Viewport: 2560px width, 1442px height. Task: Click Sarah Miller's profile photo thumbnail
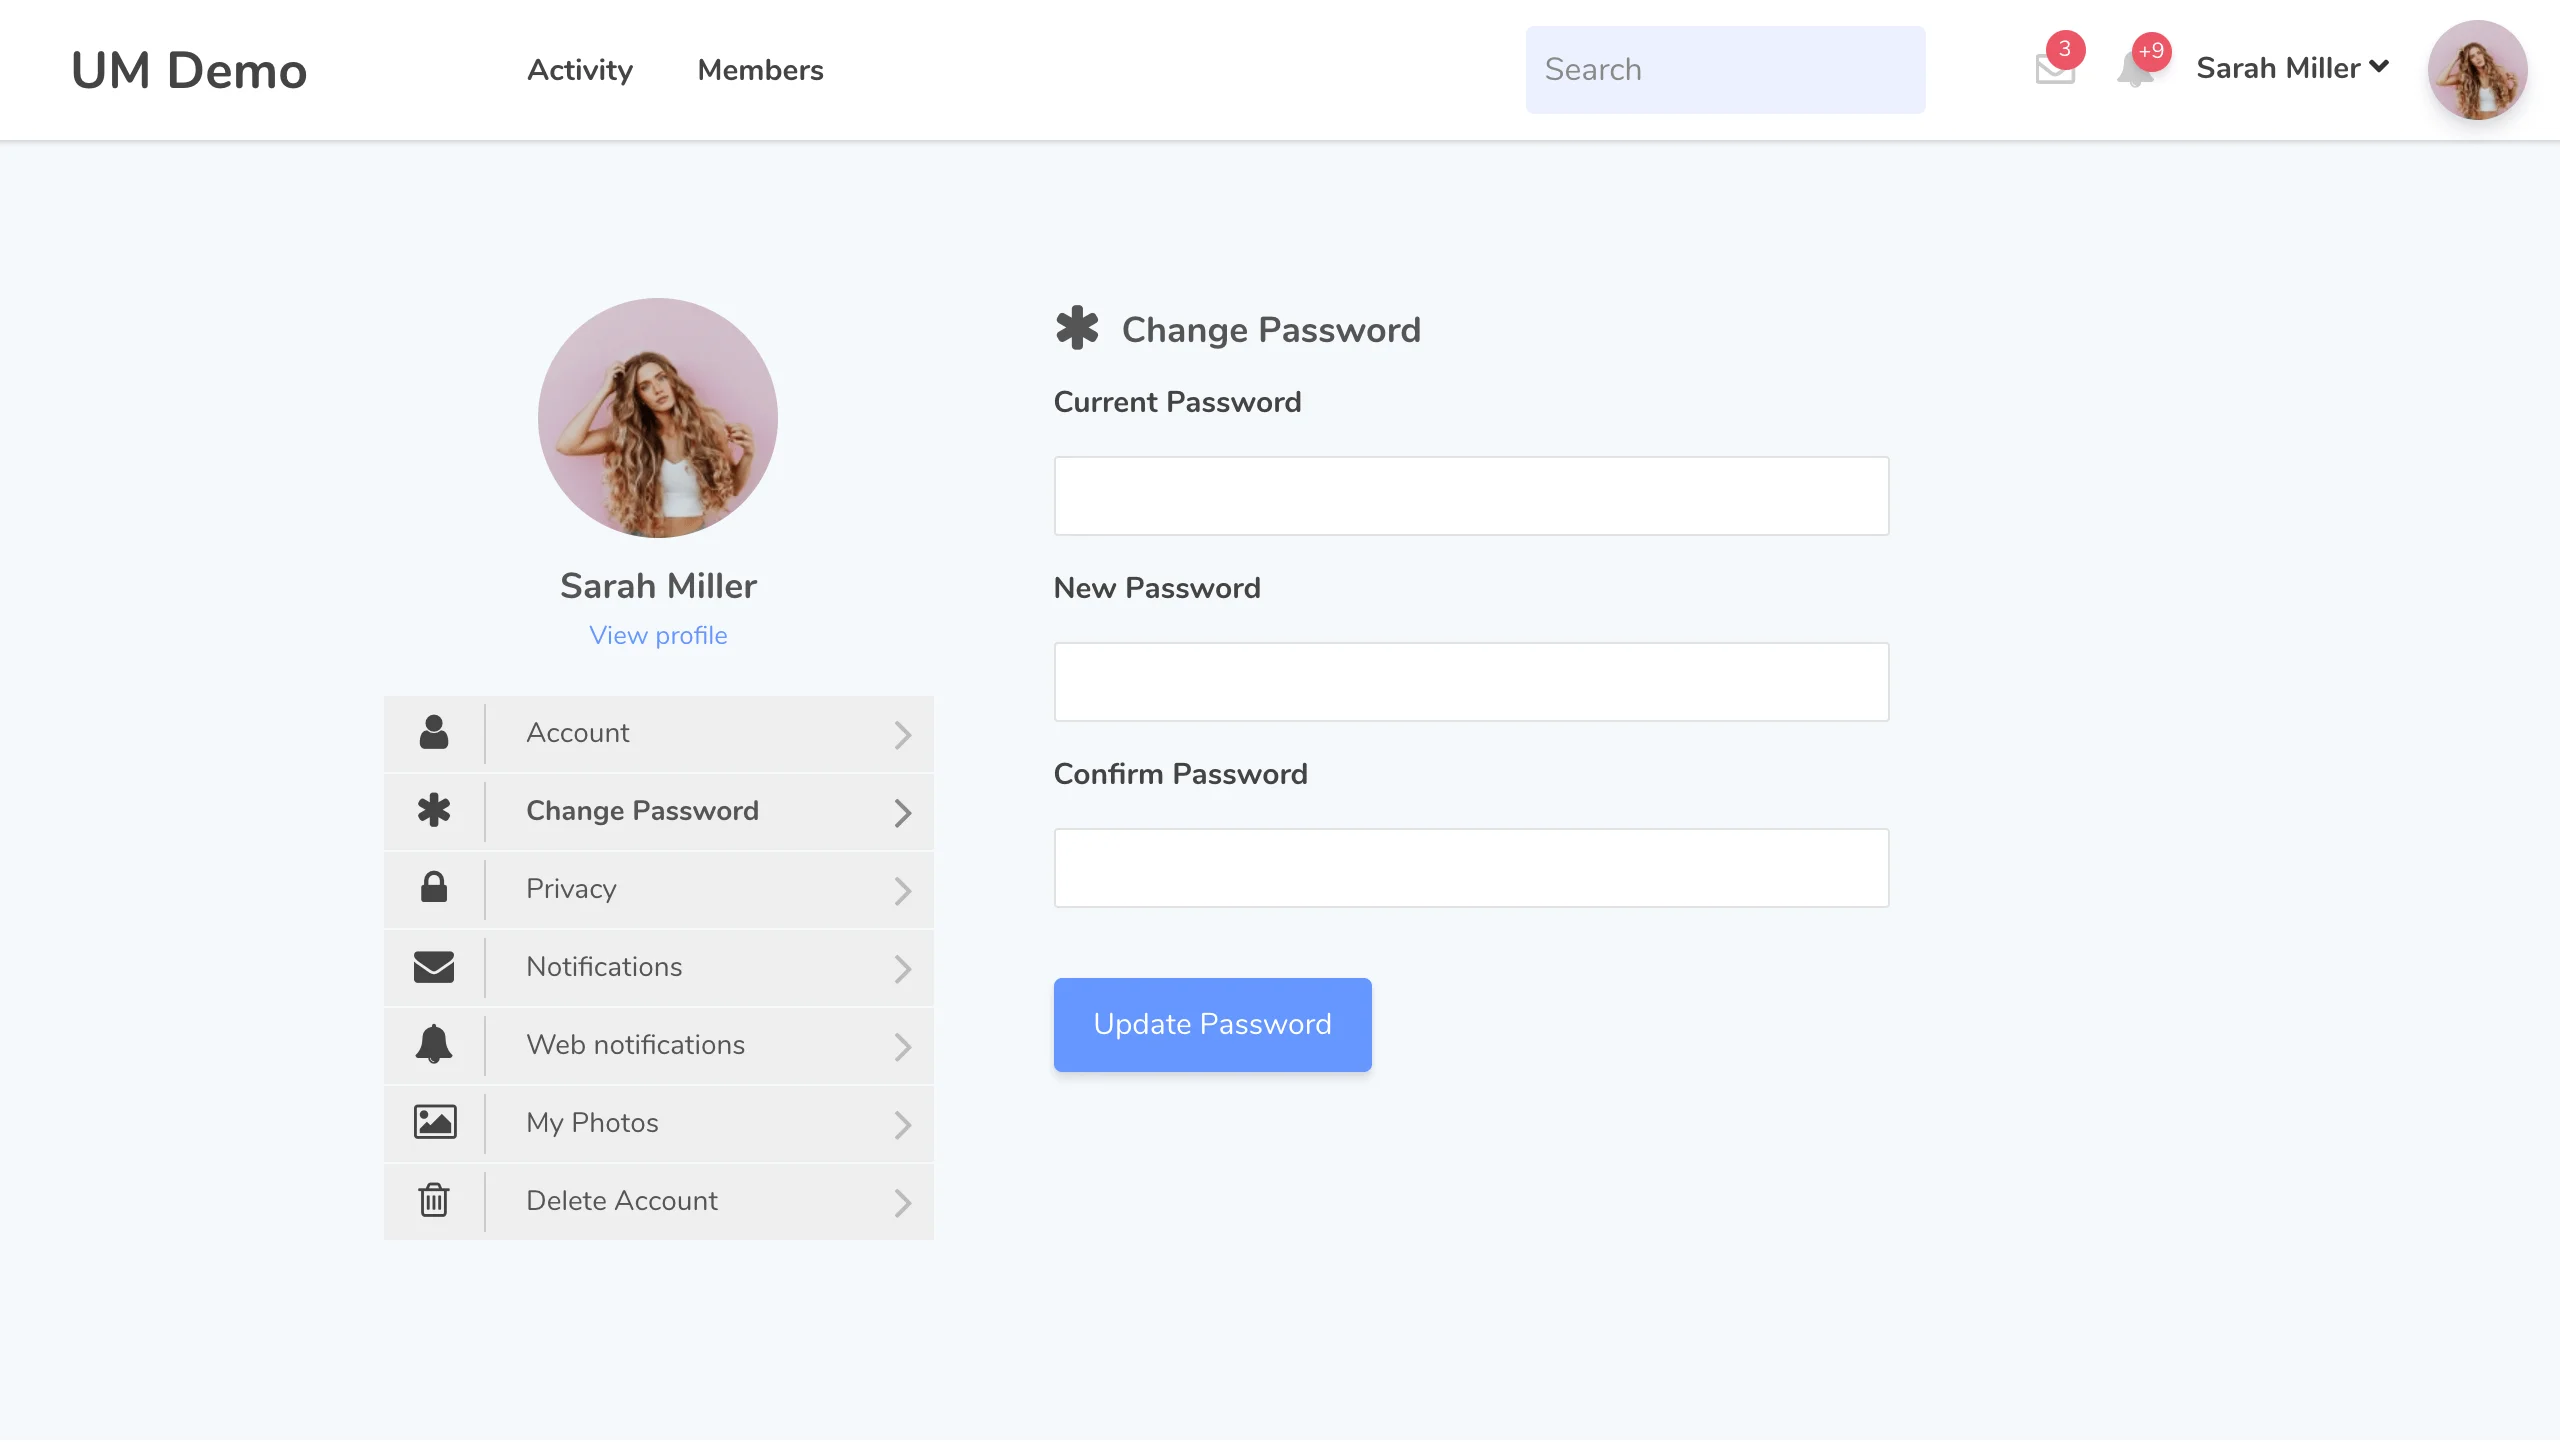click(x=2478, y=70)
